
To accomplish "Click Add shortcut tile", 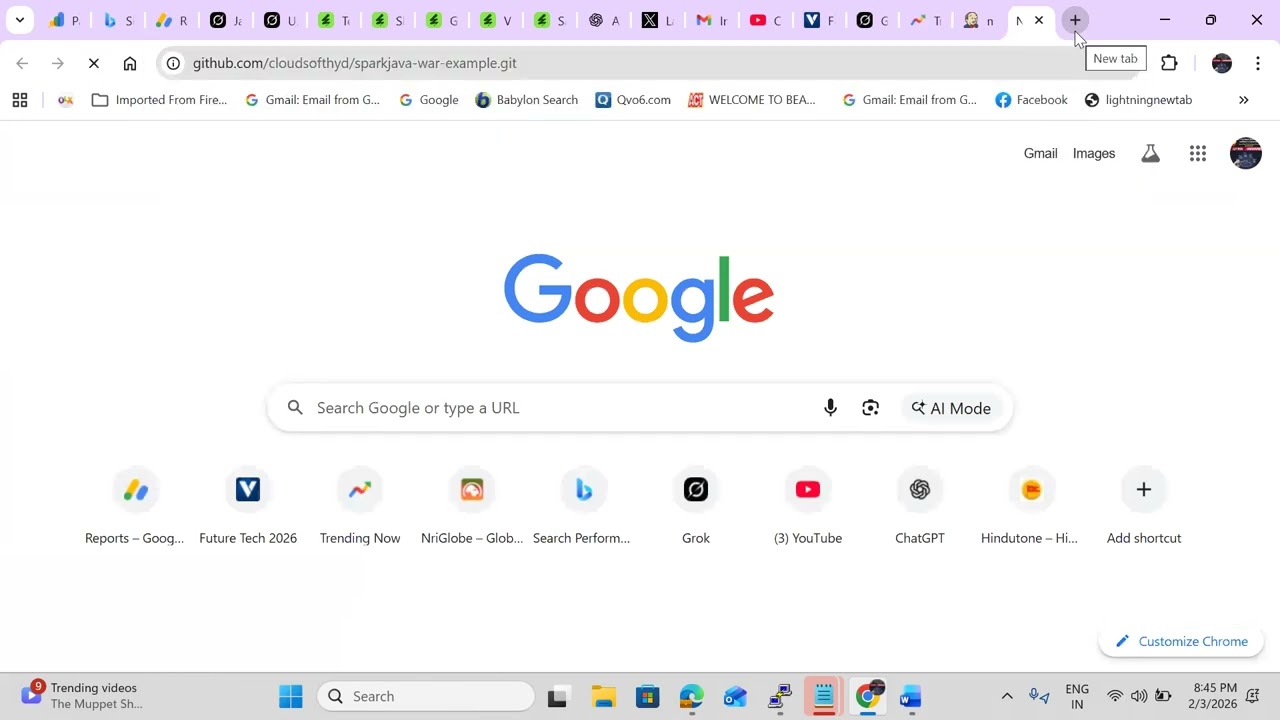I will [1144, 508].
